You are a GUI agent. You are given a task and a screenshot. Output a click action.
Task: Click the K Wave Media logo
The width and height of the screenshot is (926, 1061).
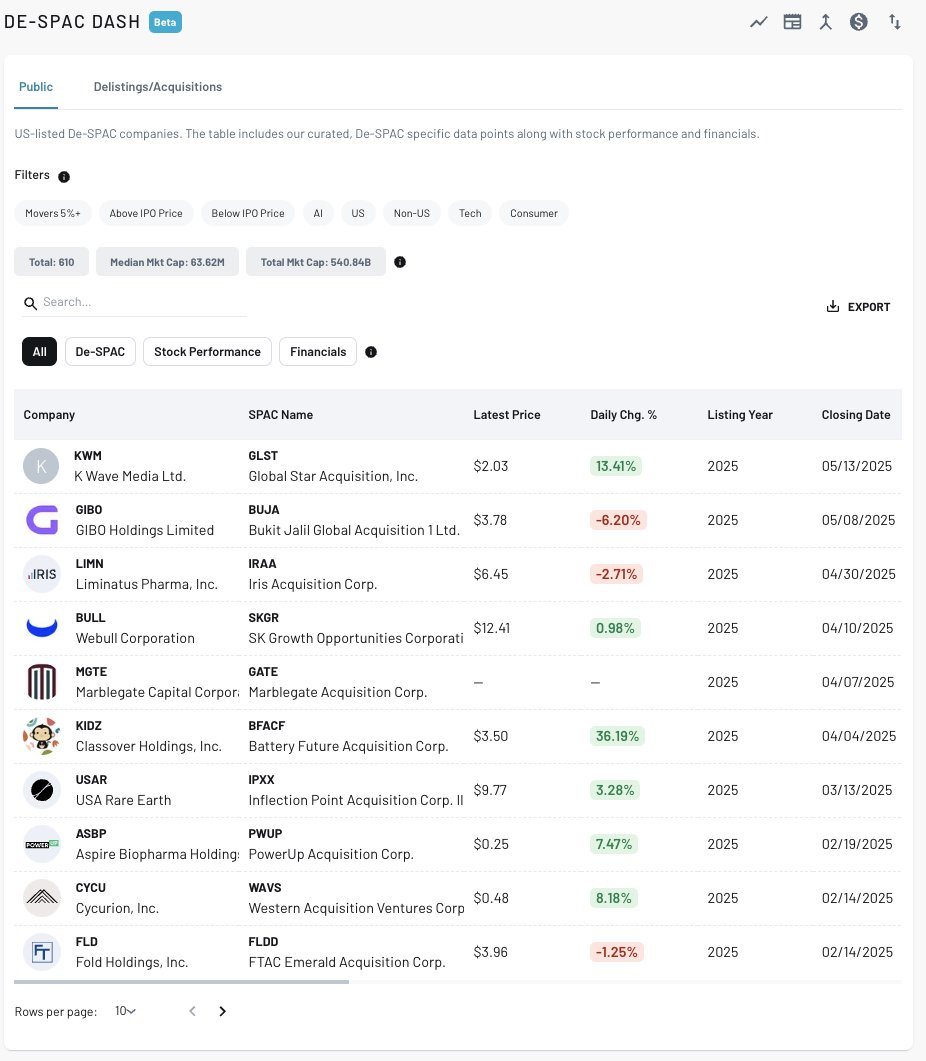click(x=41, y=466)
